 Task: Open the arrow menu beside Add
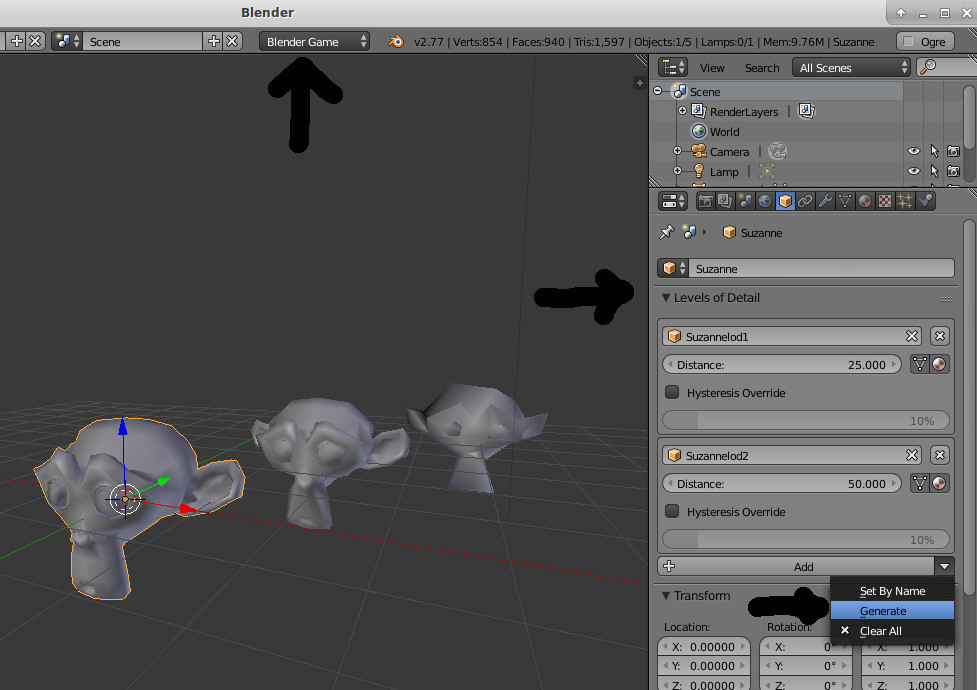[945, 566]
